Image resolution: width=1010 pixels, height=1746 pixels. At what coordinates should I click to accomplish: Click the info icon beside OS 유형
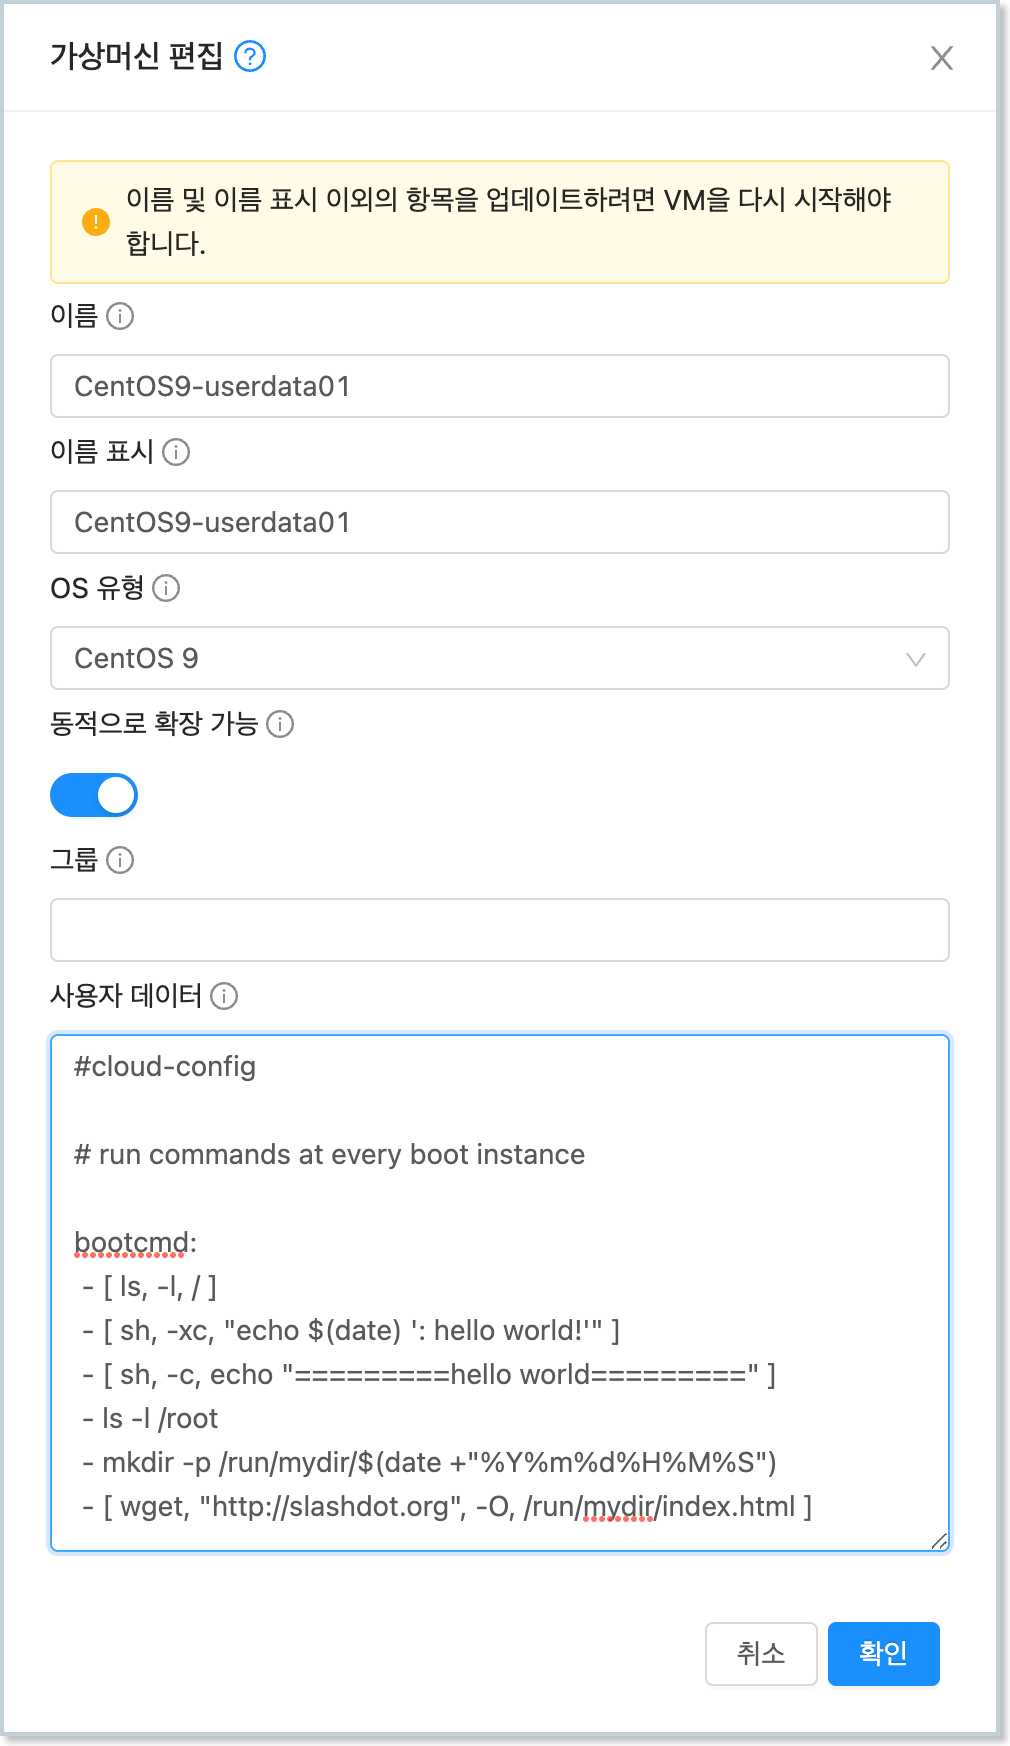coord(166,588)
